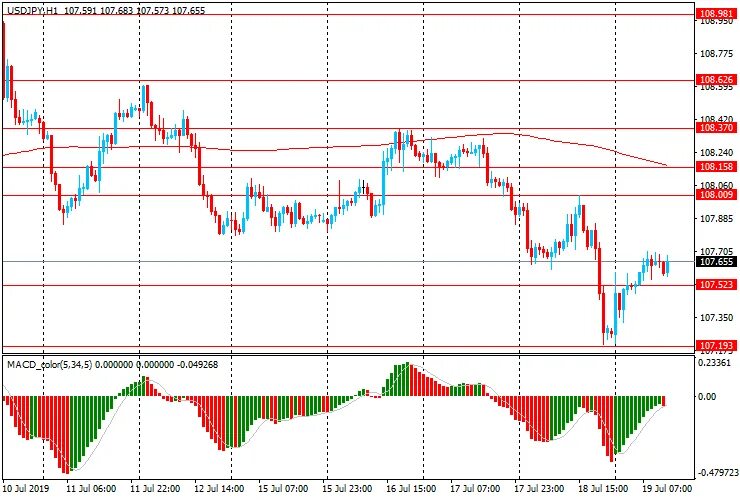Click the 108.158 price level label
The width and height of the screenshot is (740, 500).
click(x=716, y=167)
